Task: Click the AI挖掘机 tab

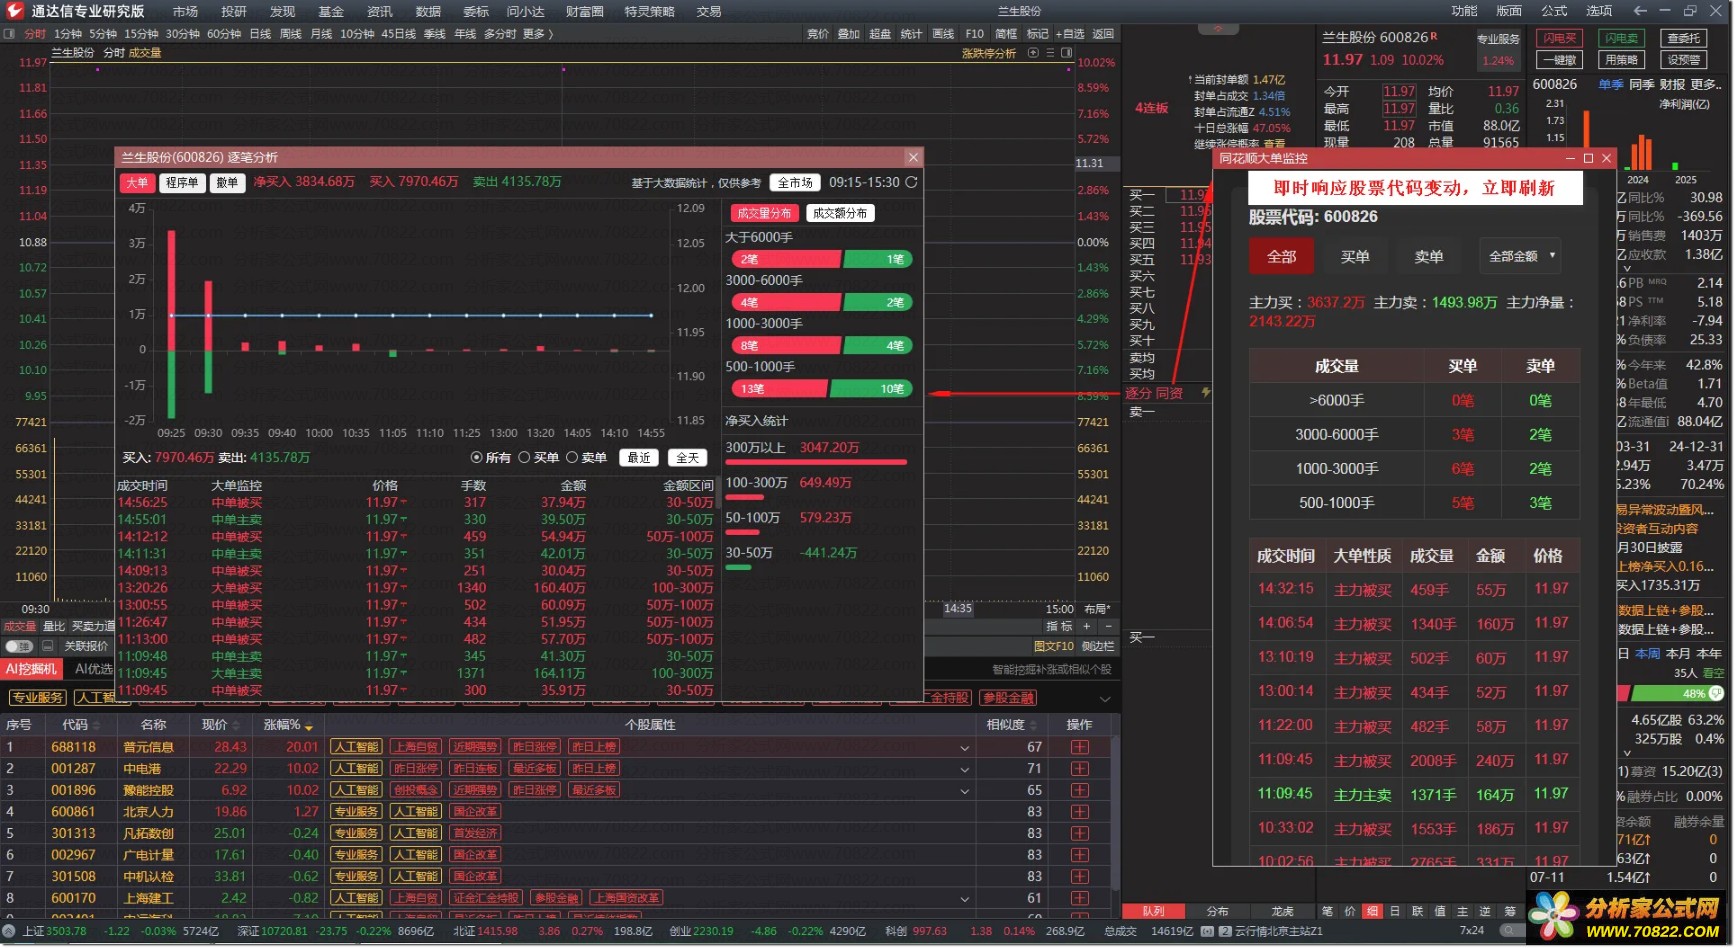Action: [31, 669]
